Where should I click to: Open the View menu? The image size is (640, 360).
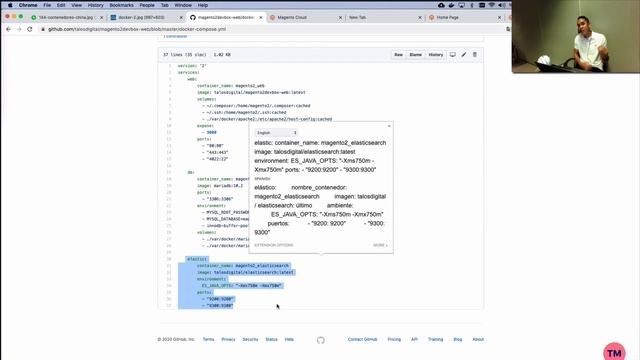(76, 5)
